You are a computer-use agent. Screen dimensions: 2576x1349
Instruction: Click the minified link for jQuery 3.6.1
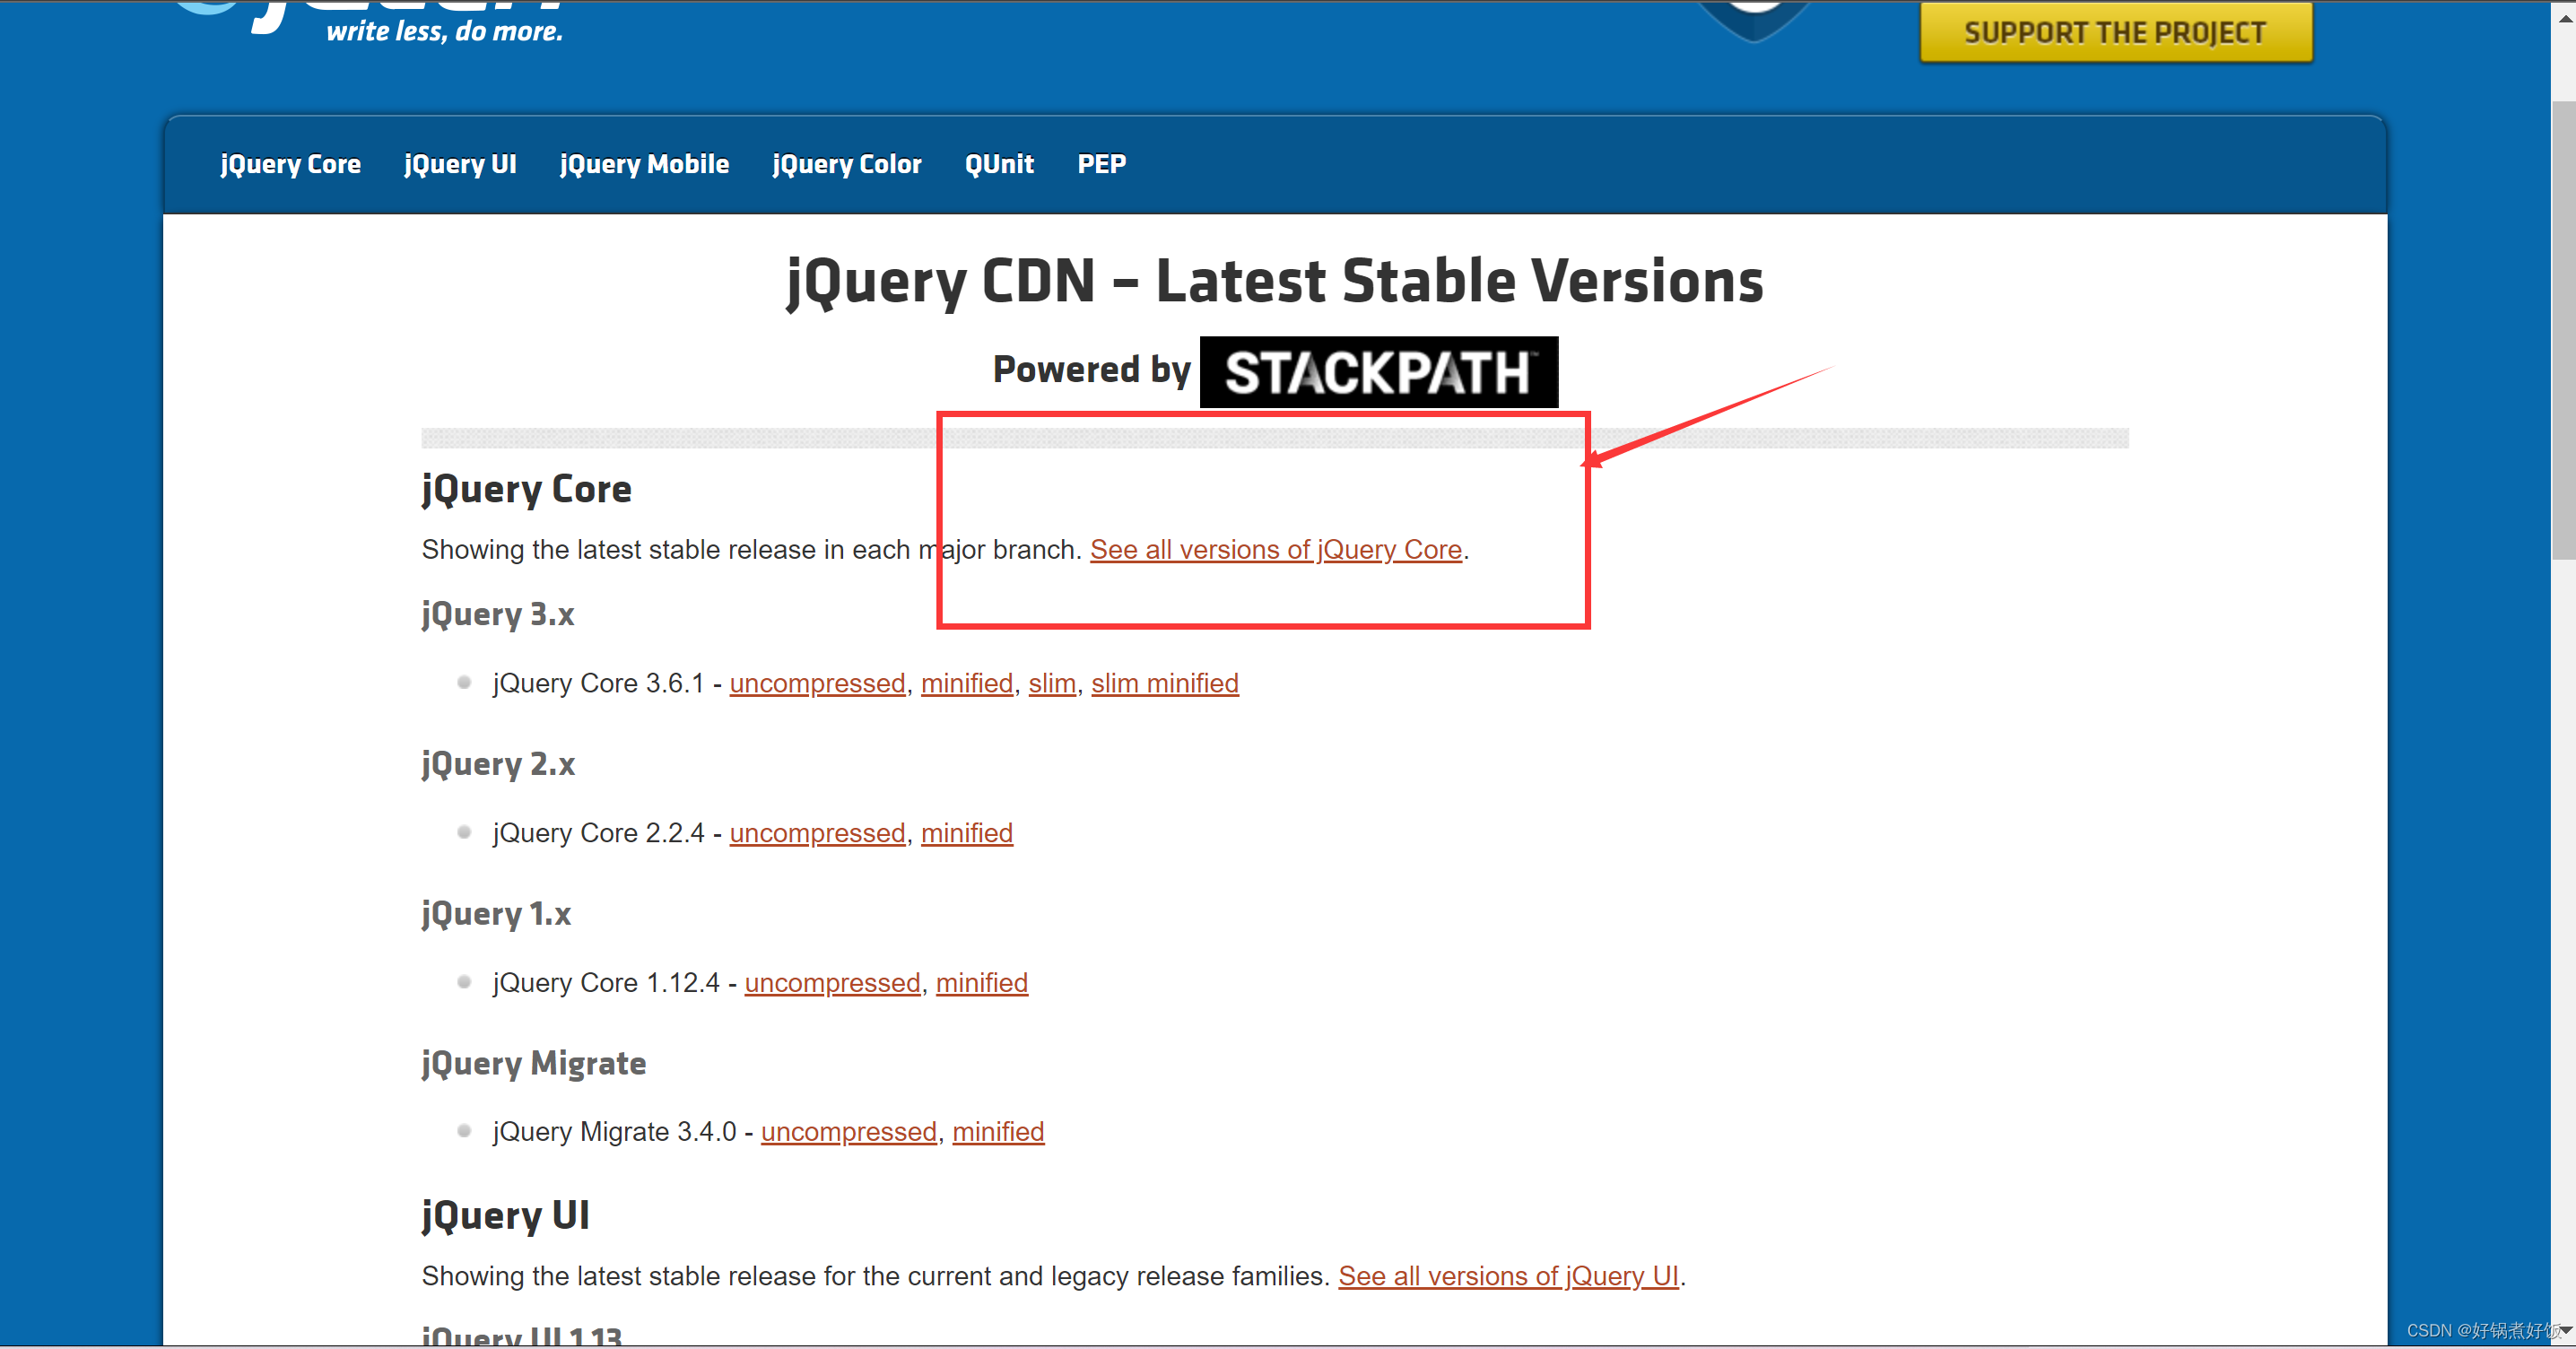point(966,684)
